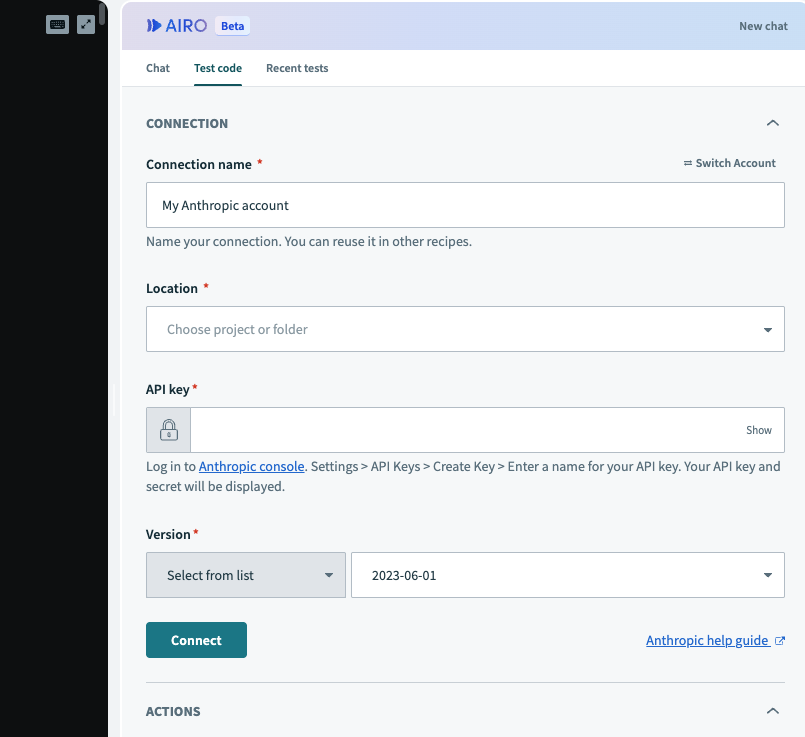Click the external link icon by help guide
Image resolution: width=805 pixels, height=737 pixels.
[780, 641]
